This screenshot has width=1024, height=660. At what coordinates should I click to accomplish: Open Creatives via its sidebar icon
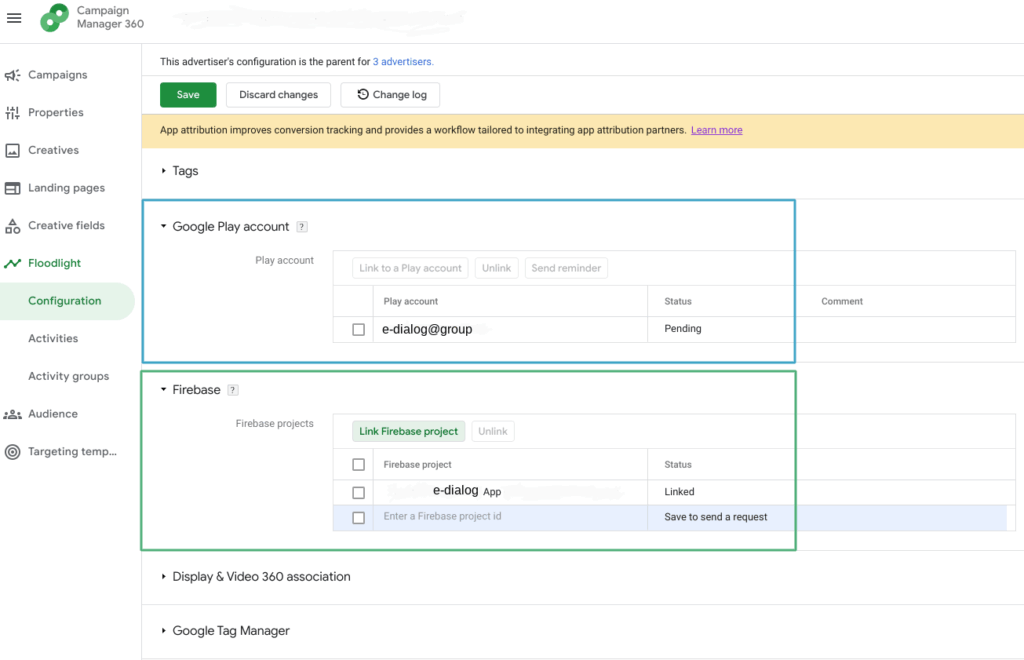14,150
